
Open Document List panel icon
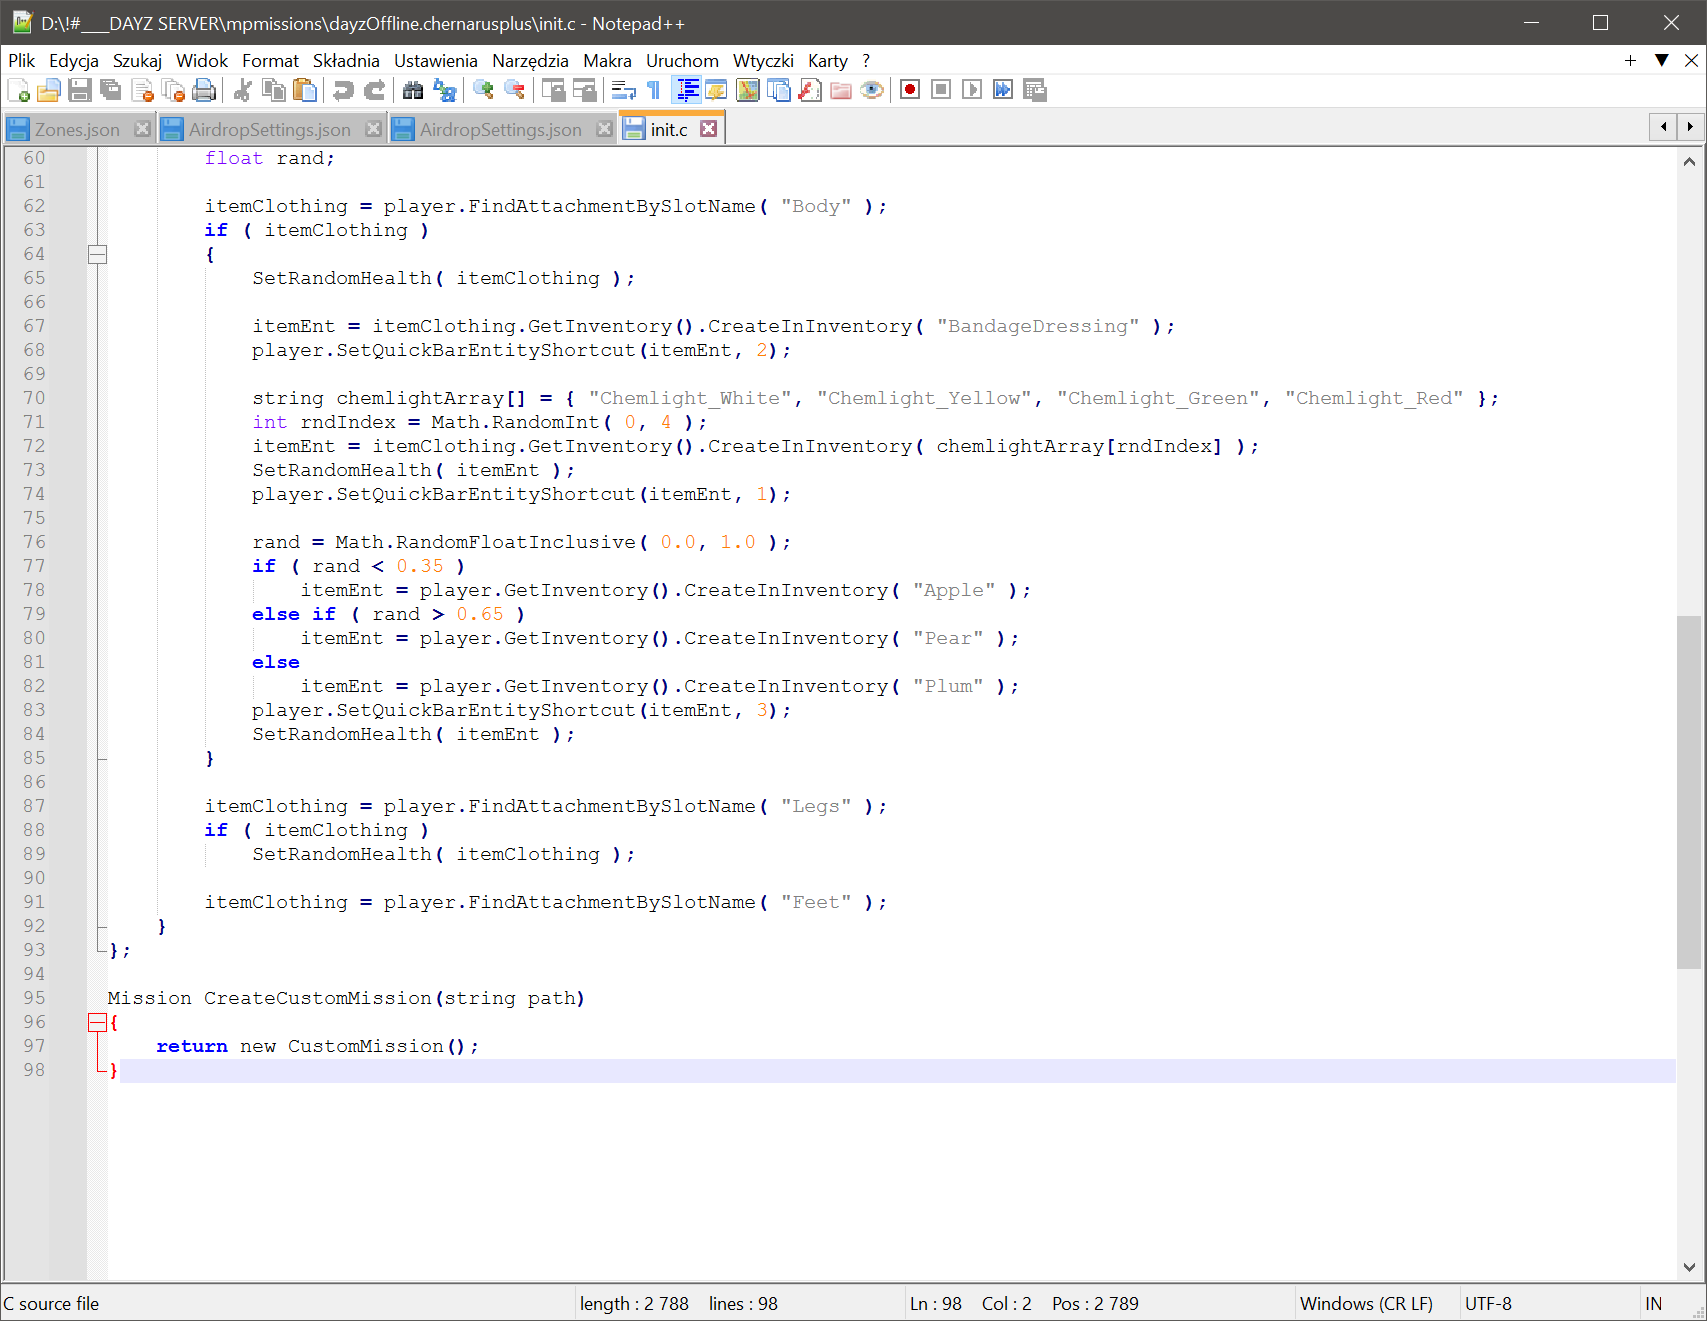pyautogui.click(x=778, y=90)
